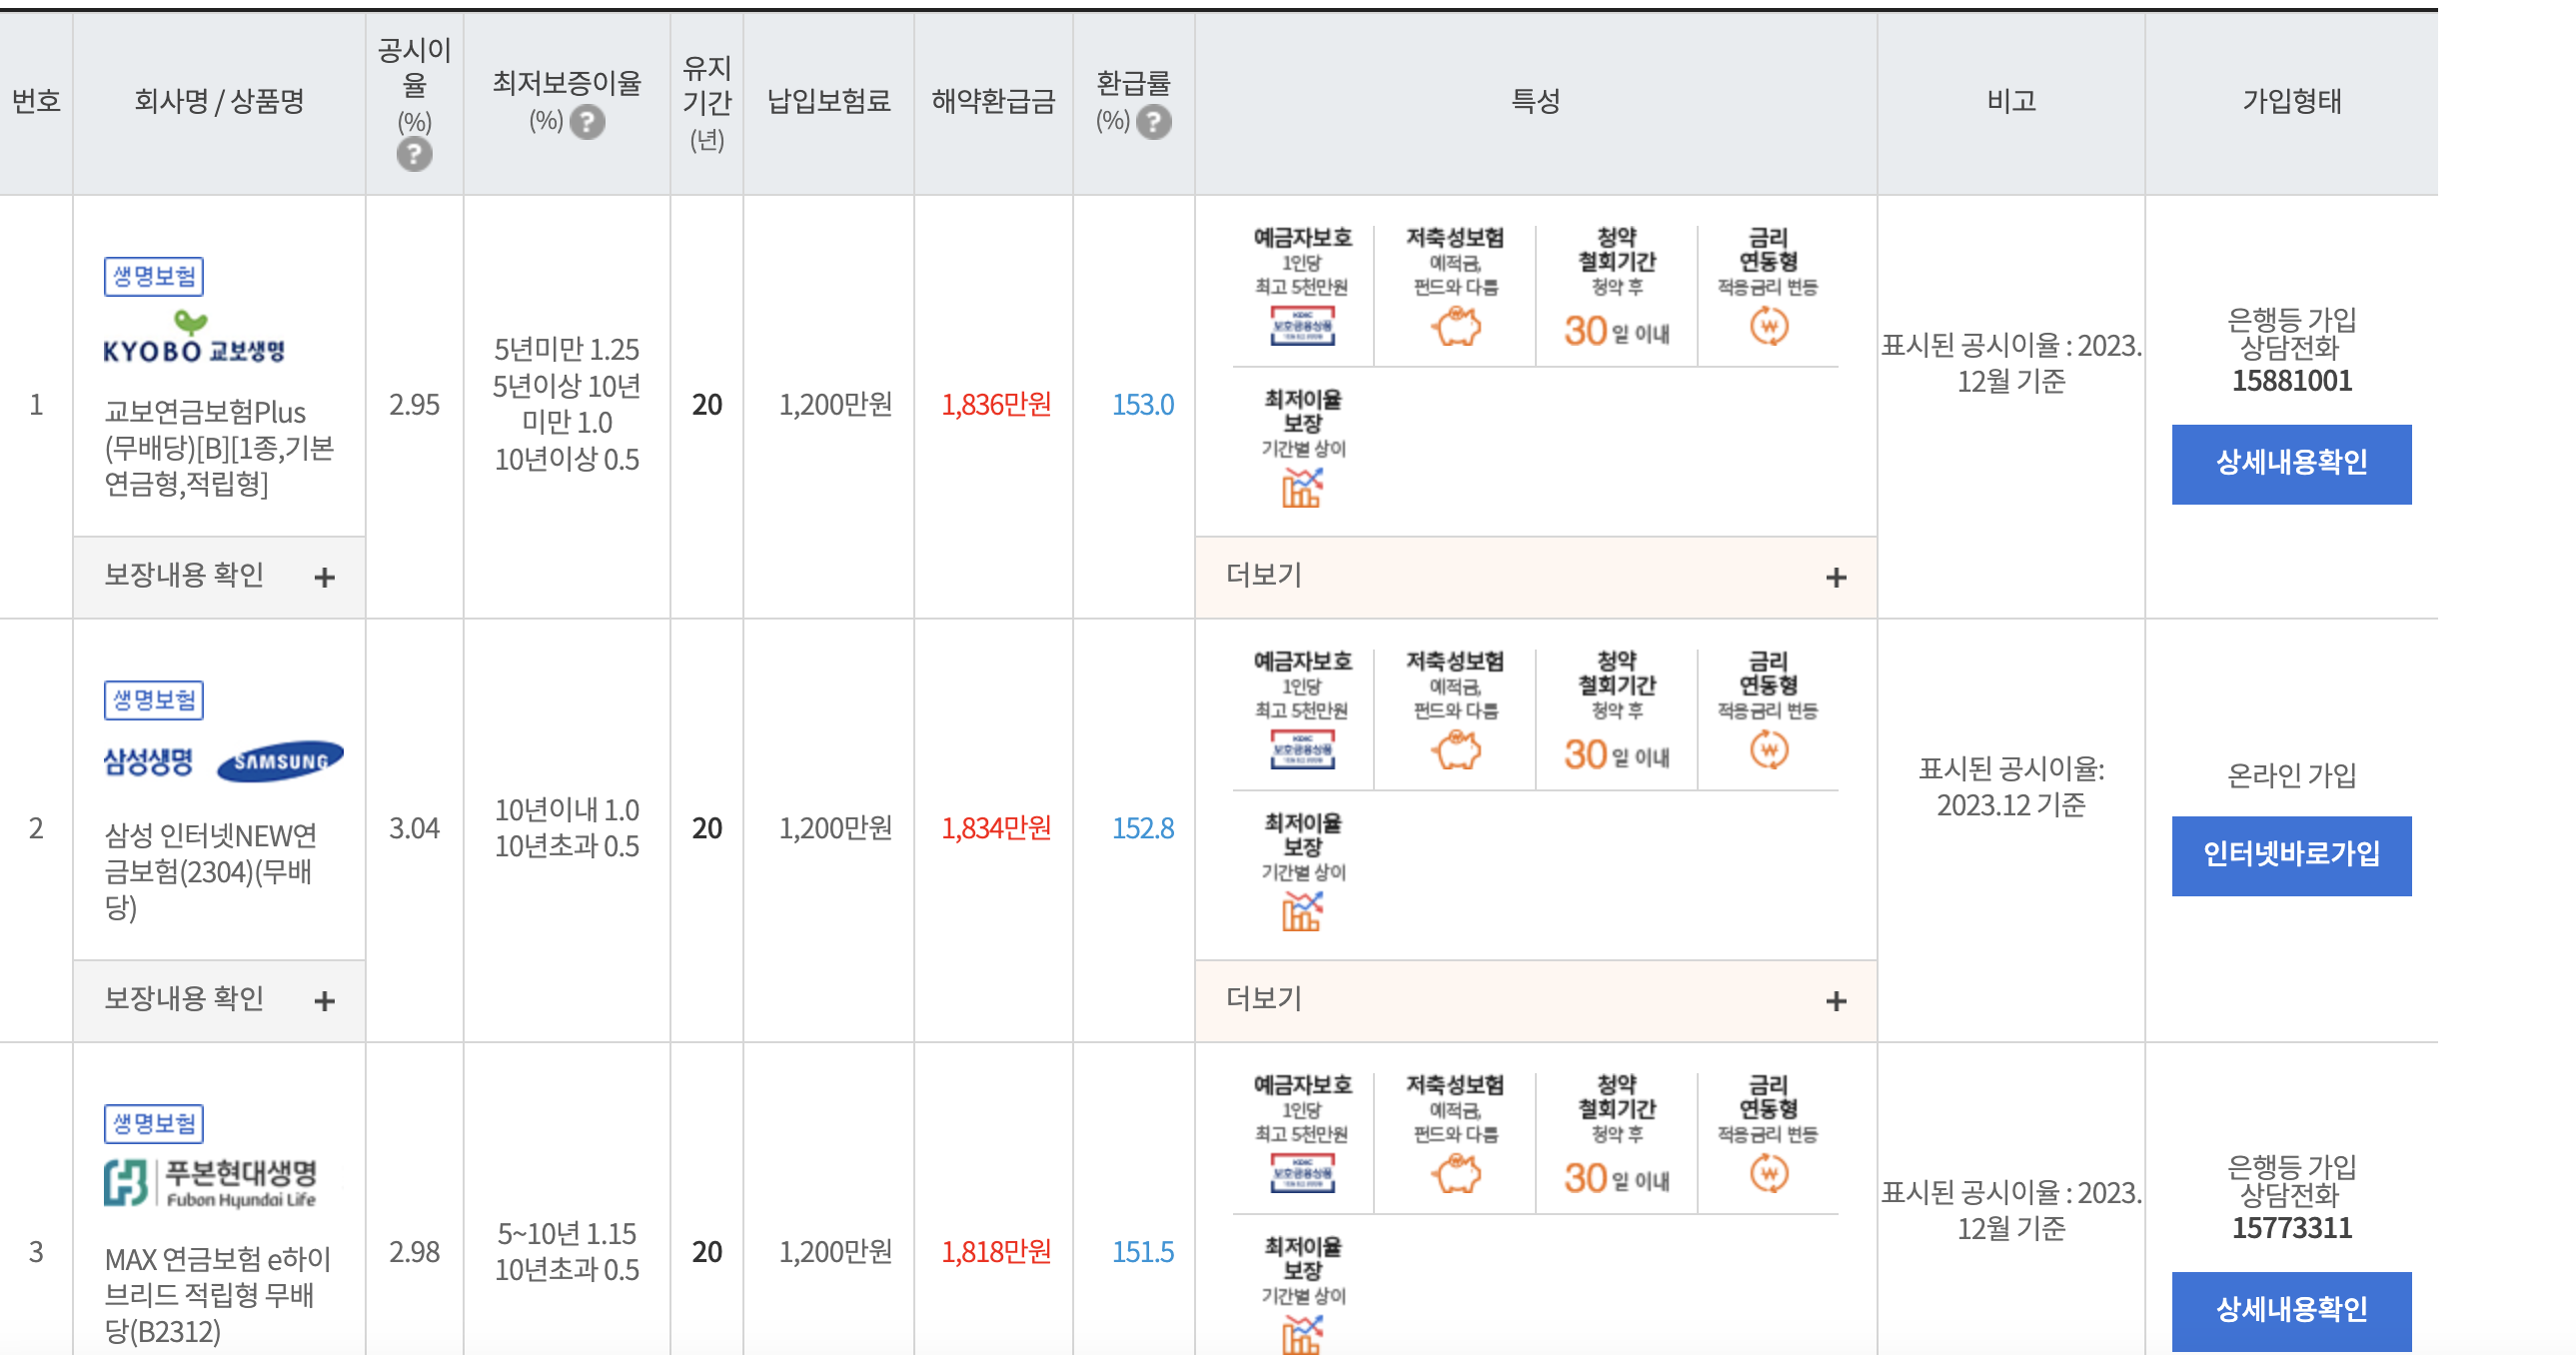Image resolution: width=2576 pixels, height=1355 pixels.
Task: Click phone number 15773311
Action: tap(2291, 1229)
